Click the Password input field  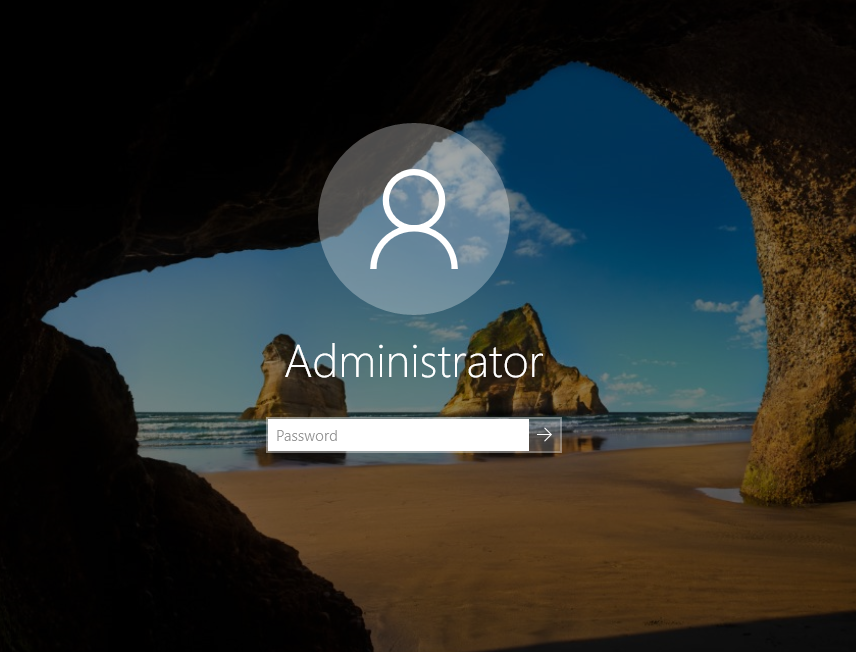397,435
